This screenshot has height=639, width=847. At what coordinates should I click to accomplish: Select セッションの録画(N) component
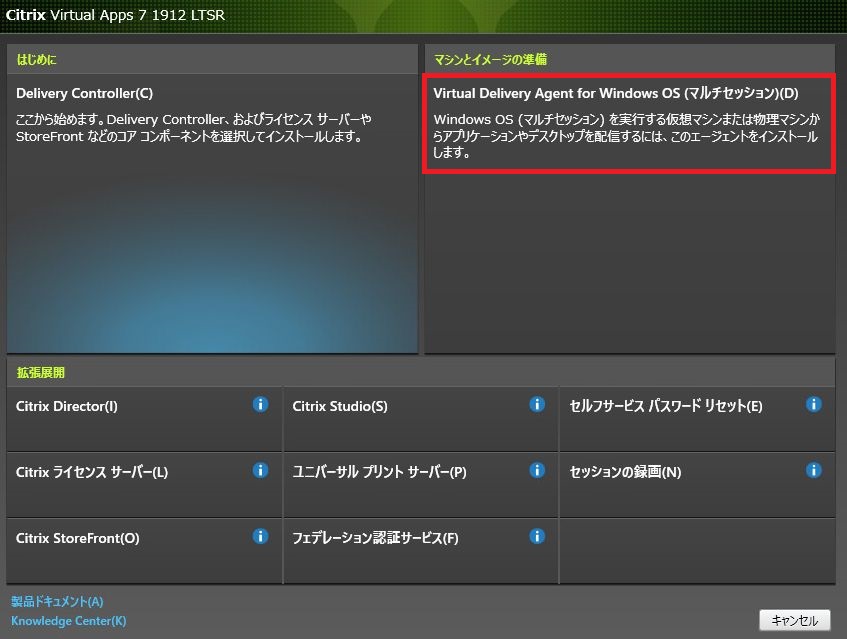click(625, 472)
